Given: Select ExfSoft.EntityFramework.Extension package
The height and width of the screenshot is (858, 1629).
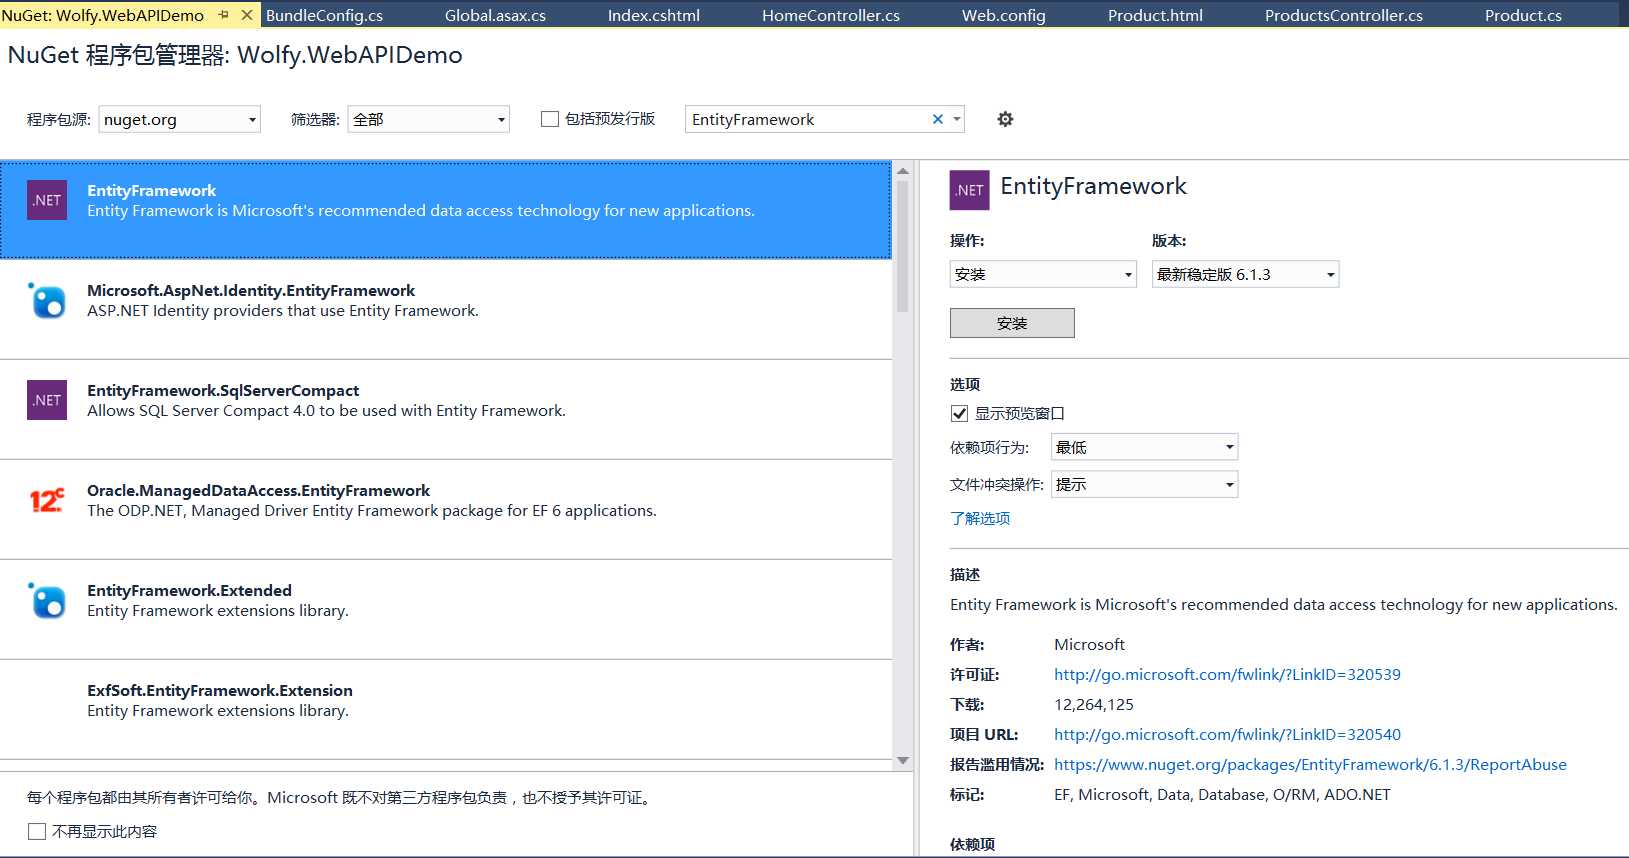Looking at the screenshot, I should (446, 710).
